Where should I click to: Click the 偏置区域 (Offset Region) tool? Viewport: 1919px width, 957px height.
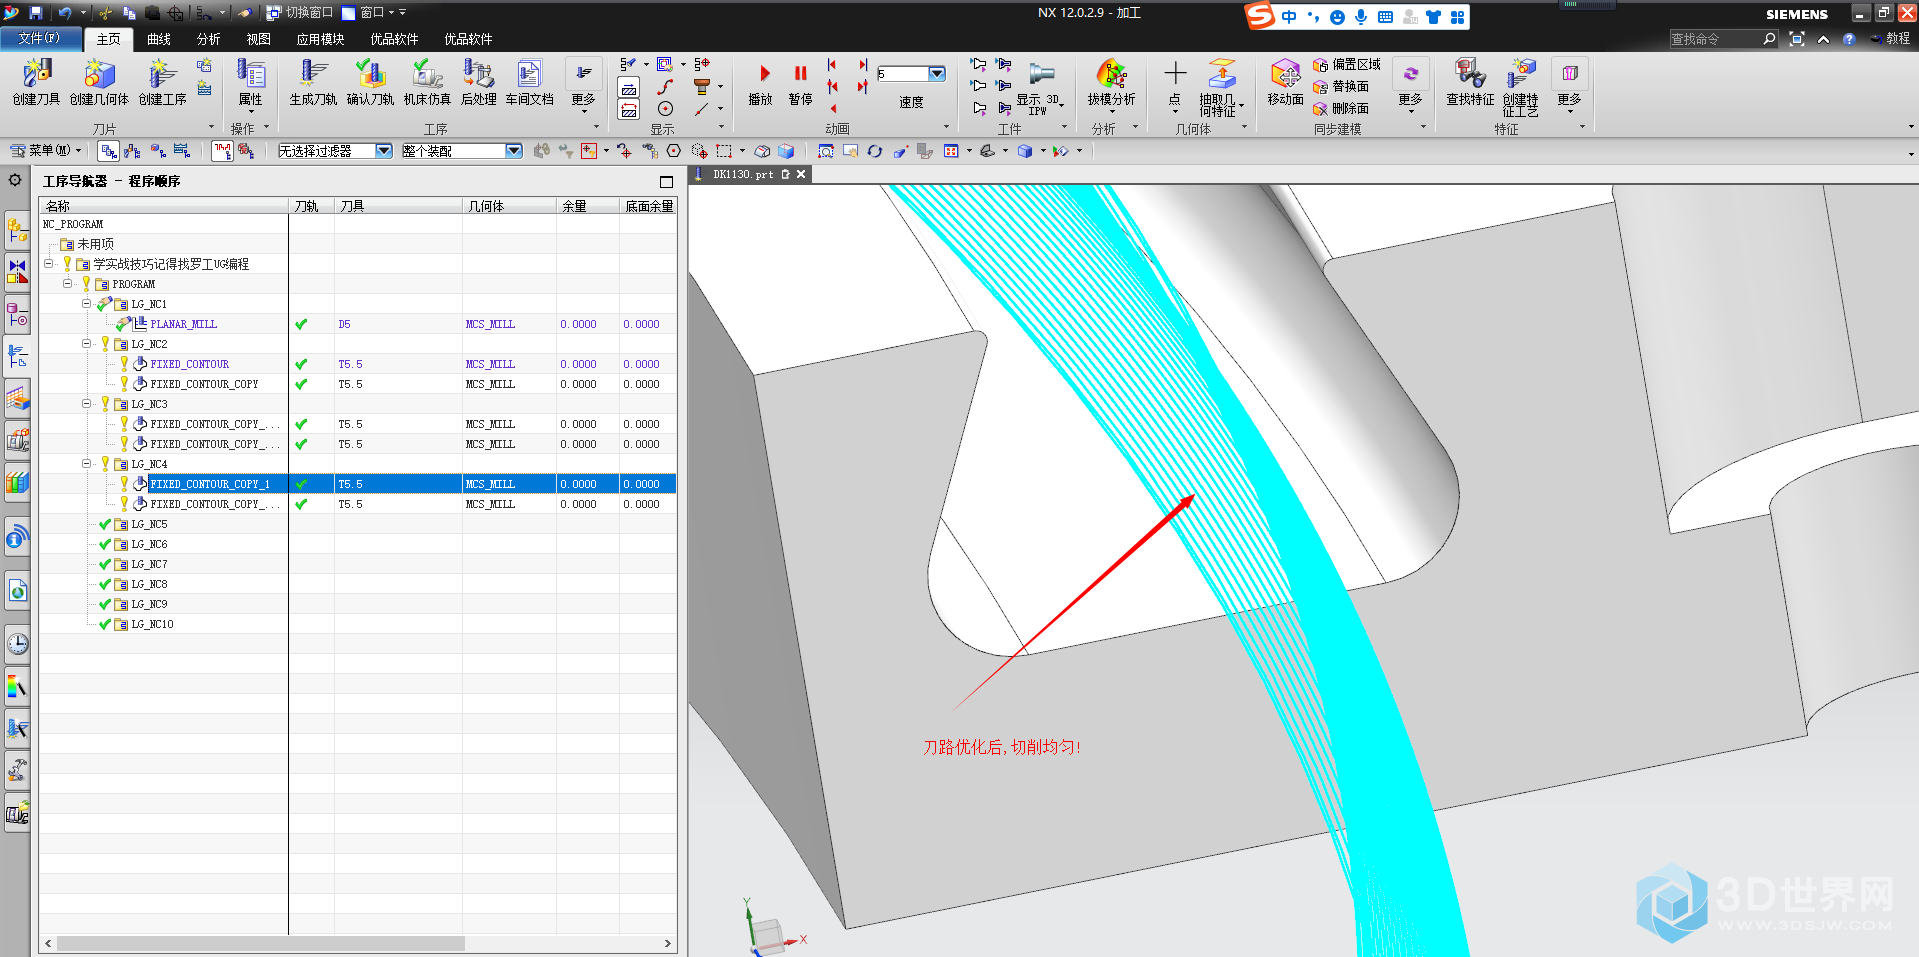(x=1347, y=65)
